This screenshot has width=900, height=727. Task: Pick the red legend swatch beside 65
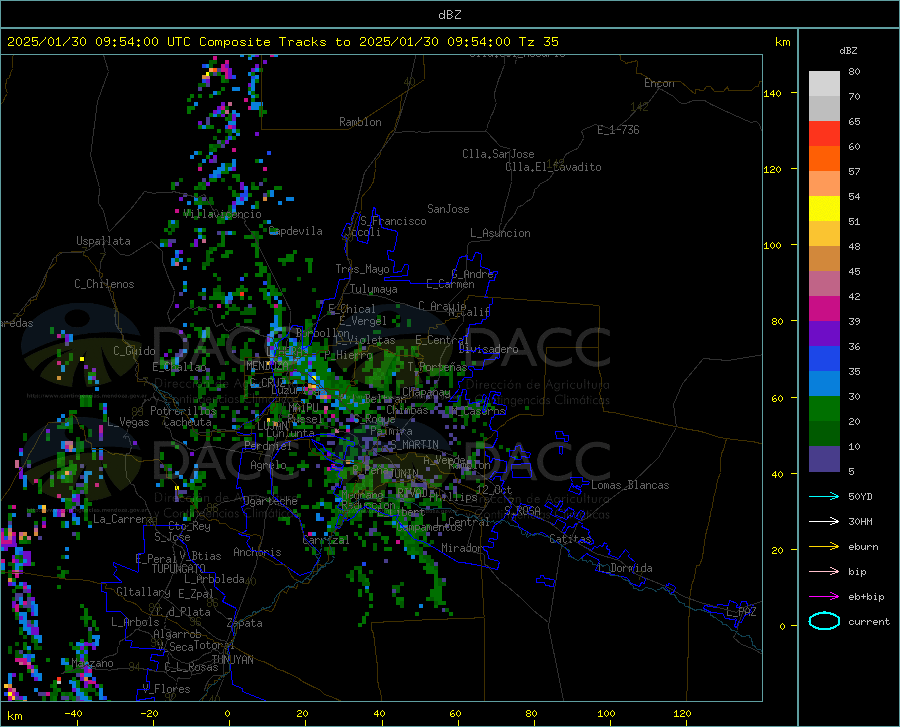click(824, 134)
